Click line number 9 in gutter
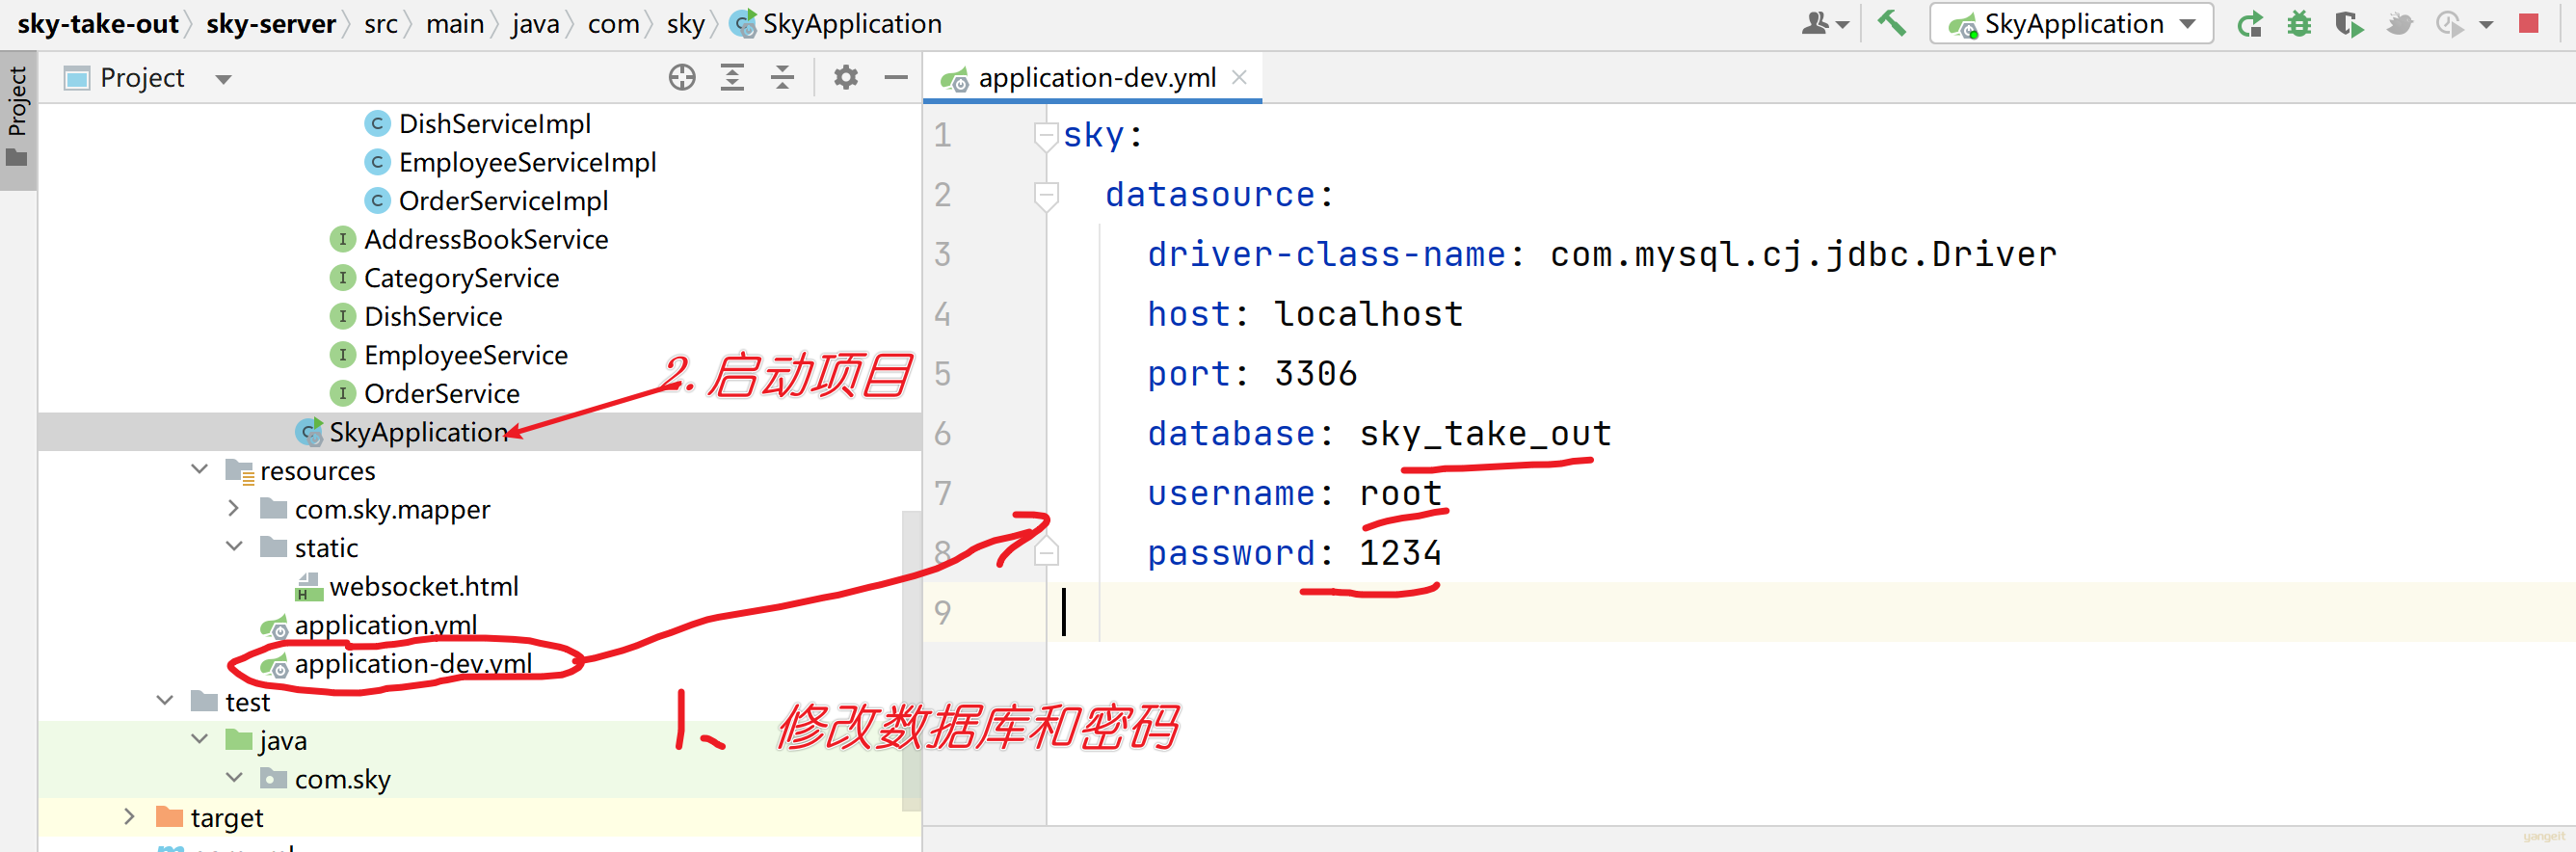Image resolution: width=2576 pixels, height=852 pixels. click(x=942, y=612)
